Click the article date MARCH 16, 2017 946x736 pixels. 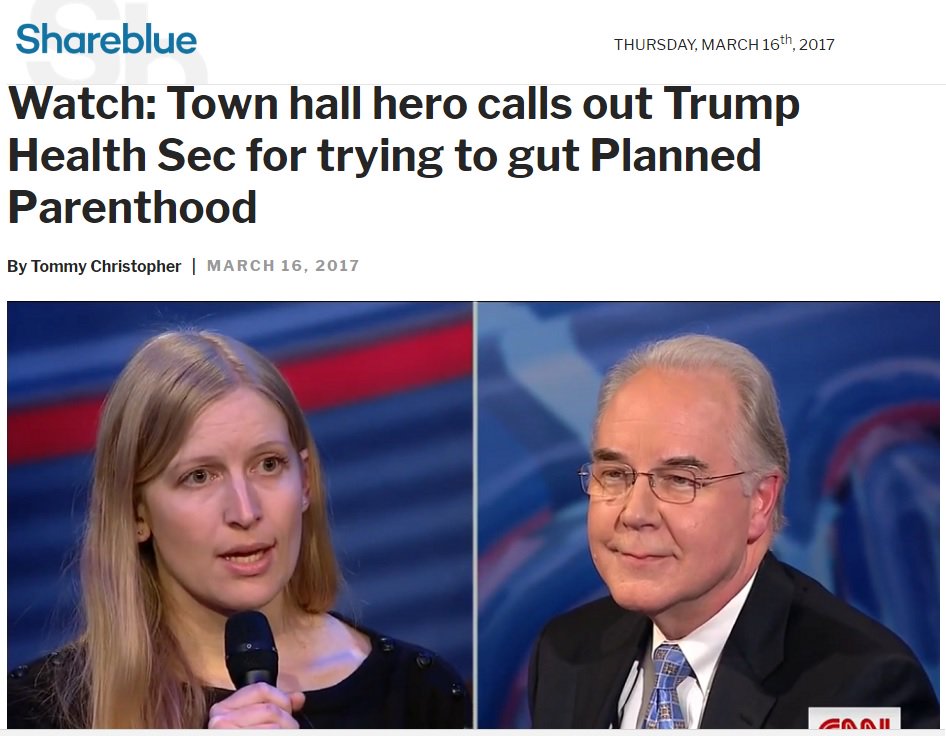283,265
